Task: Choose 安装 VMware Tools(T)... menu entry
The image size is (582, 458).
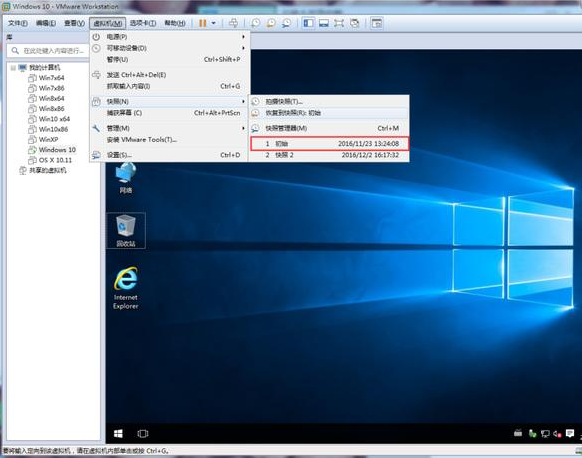Action: [169, 140]
